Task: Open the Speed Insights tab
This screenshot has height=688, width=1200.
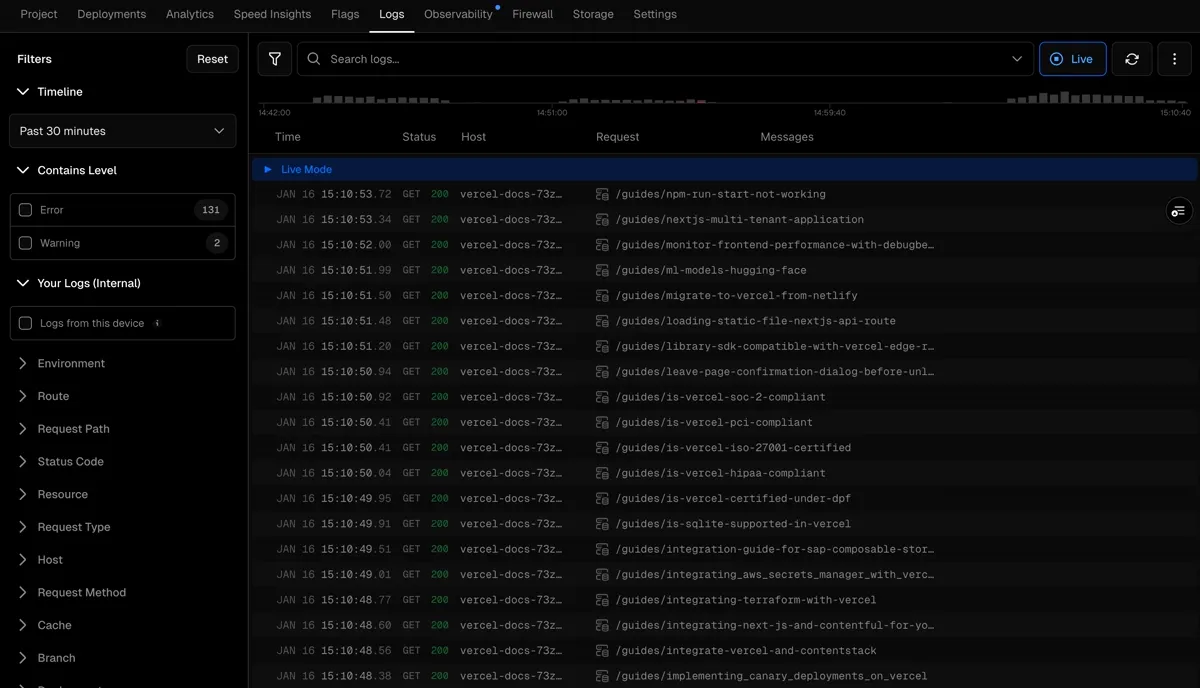Action: (x=272, y=14)
